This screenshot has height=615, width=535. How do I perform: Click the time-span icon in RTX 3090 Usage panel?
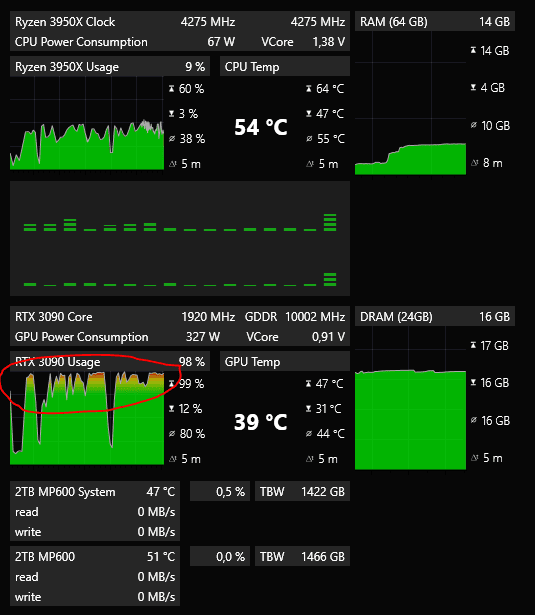172,459
